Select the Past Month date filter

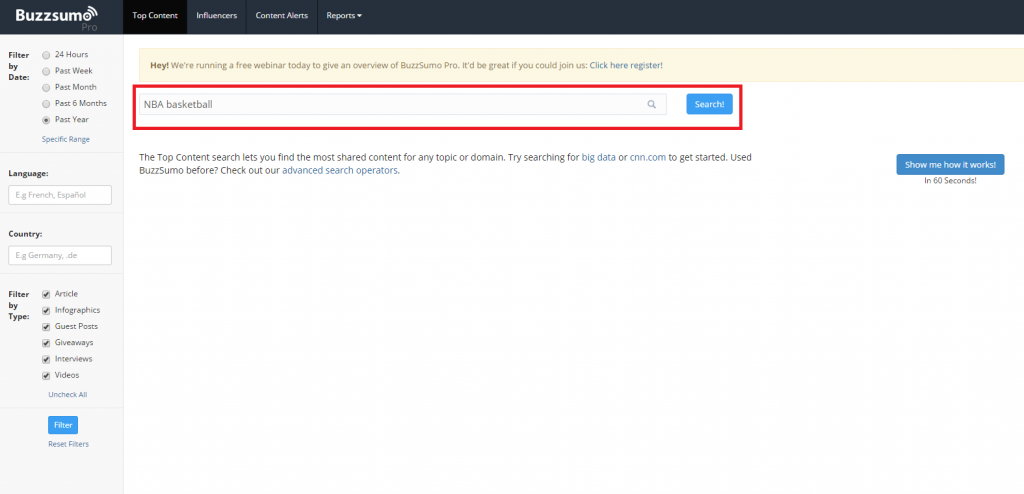(x=46, y=88)
